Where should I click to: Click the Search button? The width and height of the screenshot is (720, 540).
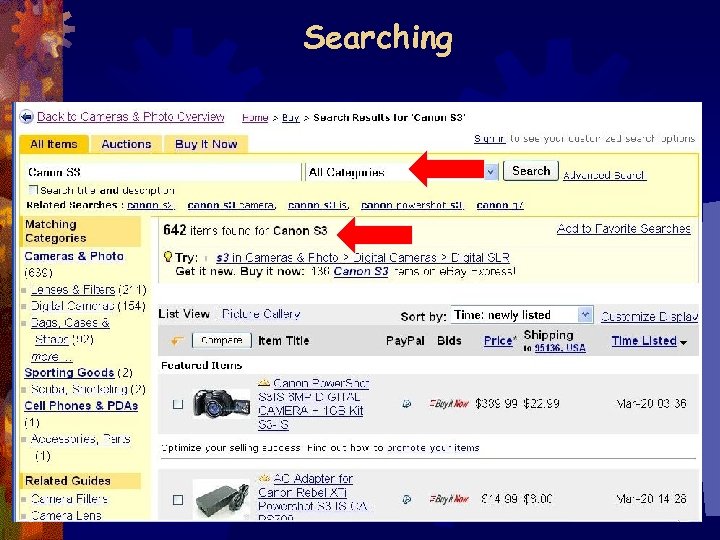pyautogui.click(x=531, y=171)
